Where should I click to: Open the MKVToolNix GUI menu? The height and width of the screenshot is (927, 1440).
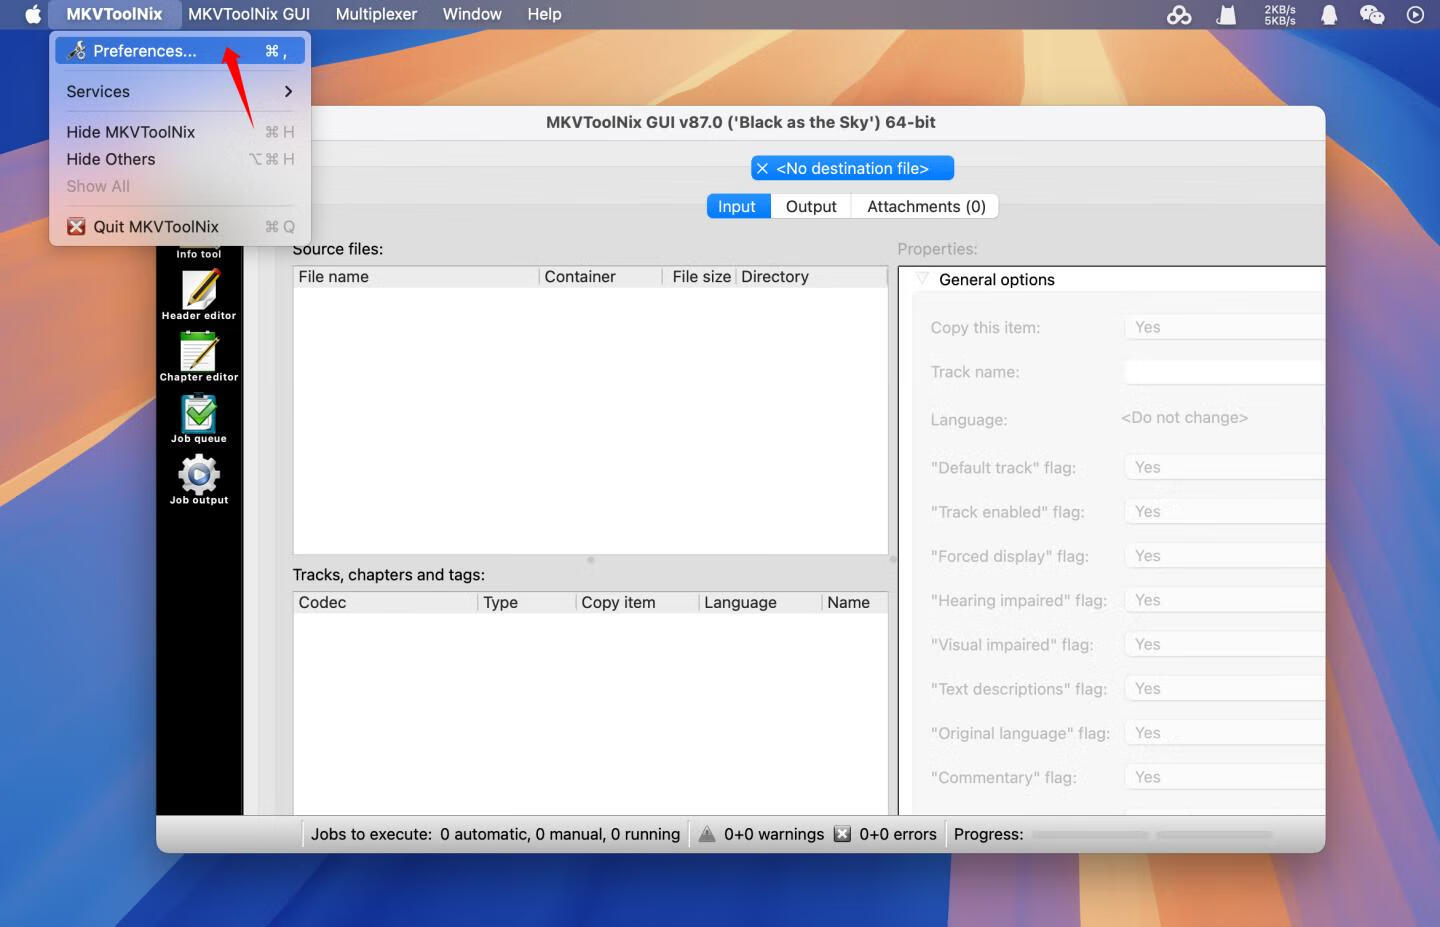point(249,14)
